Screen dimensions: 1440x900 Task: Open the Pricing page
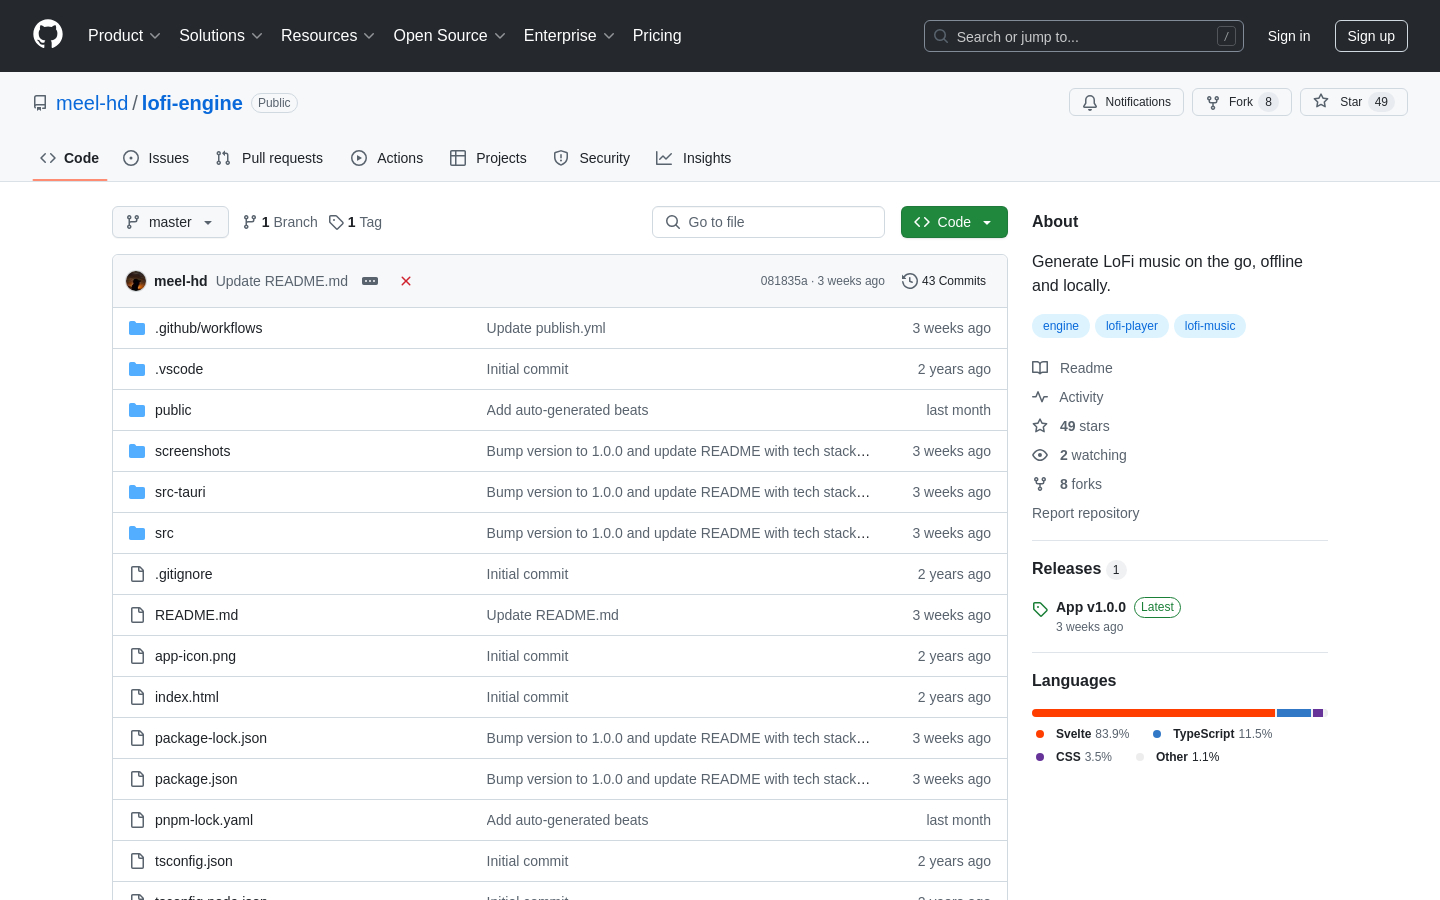point(657,36)
